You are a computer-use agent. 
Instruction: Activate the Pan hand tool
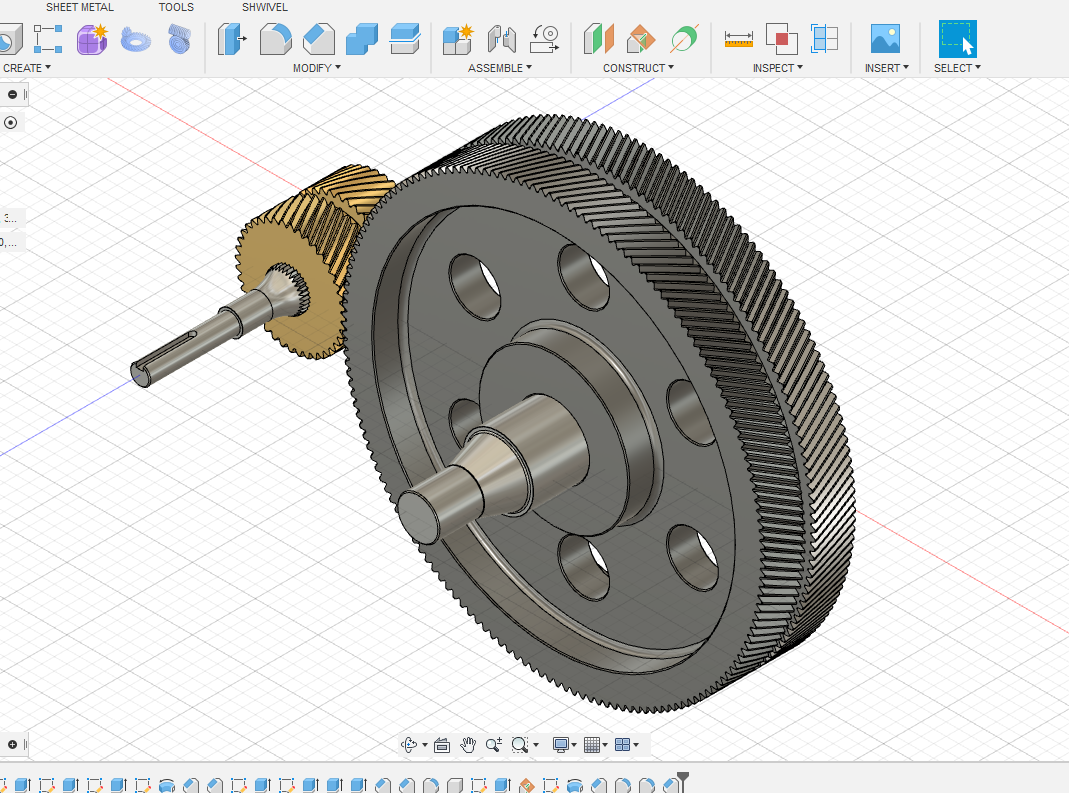468,745
